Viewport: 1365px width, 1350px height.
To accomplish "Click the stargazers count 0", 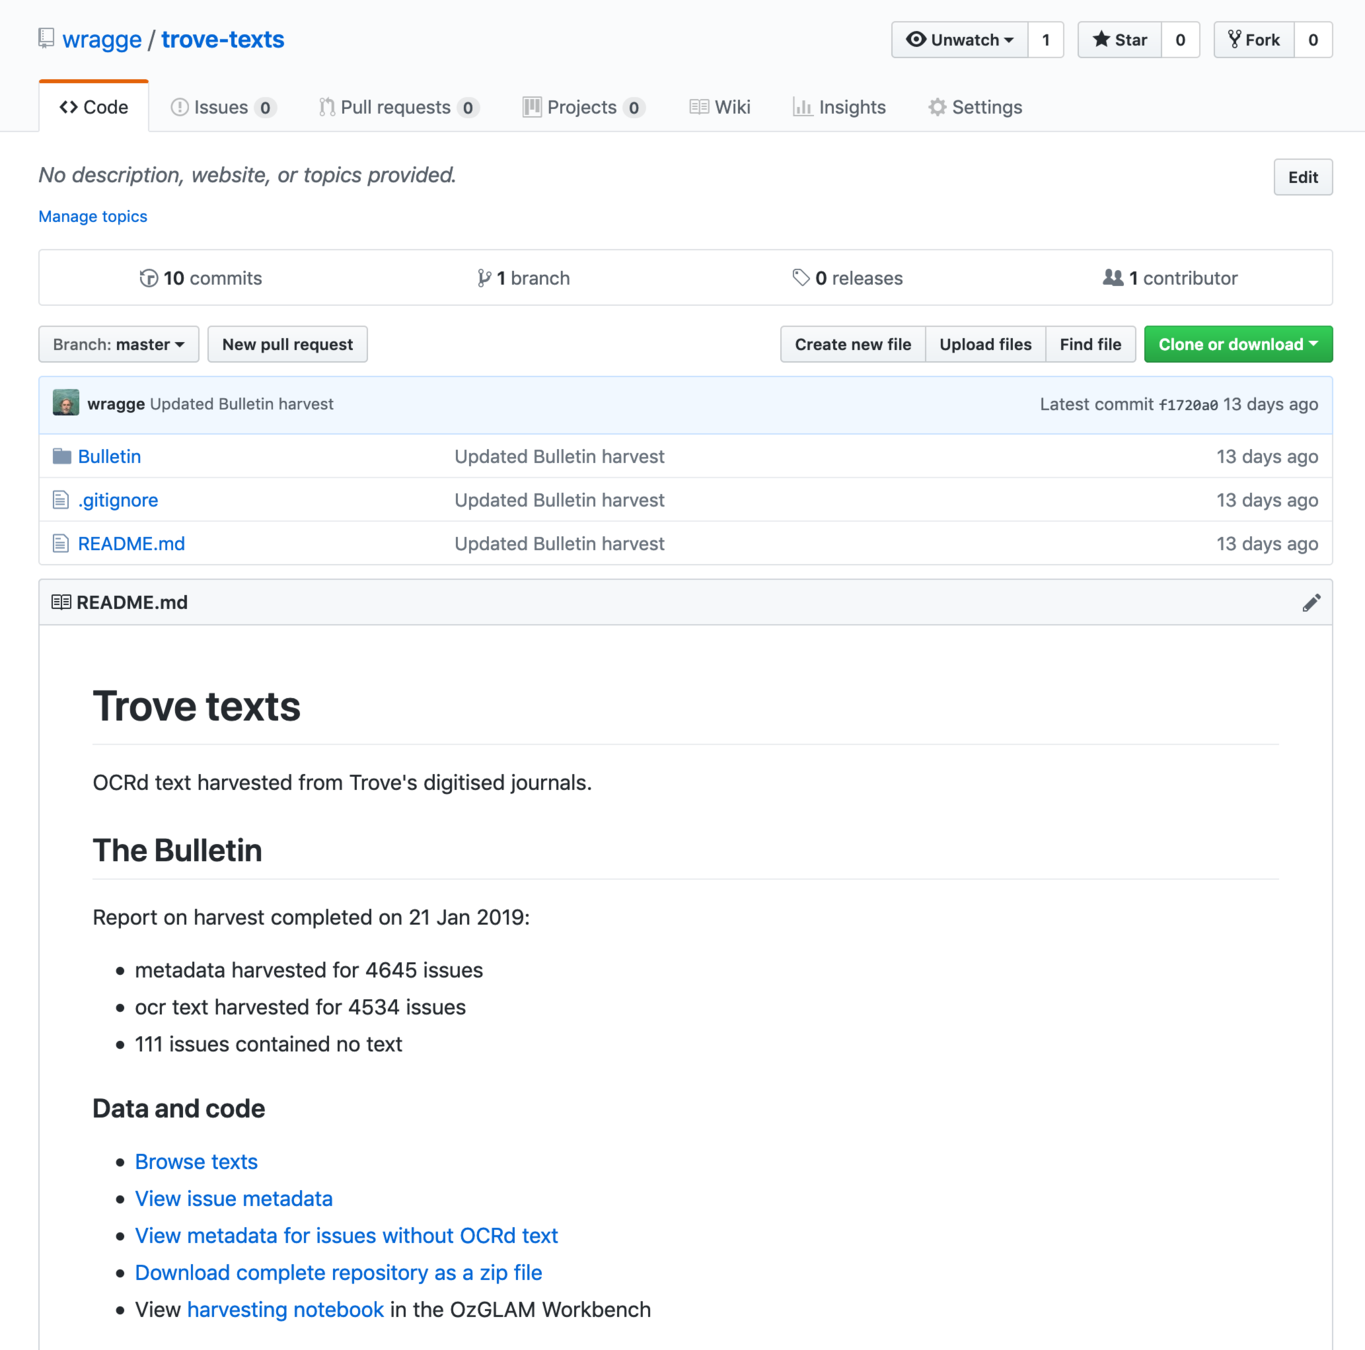I will pyautogui.click(x=1180, y=40).
